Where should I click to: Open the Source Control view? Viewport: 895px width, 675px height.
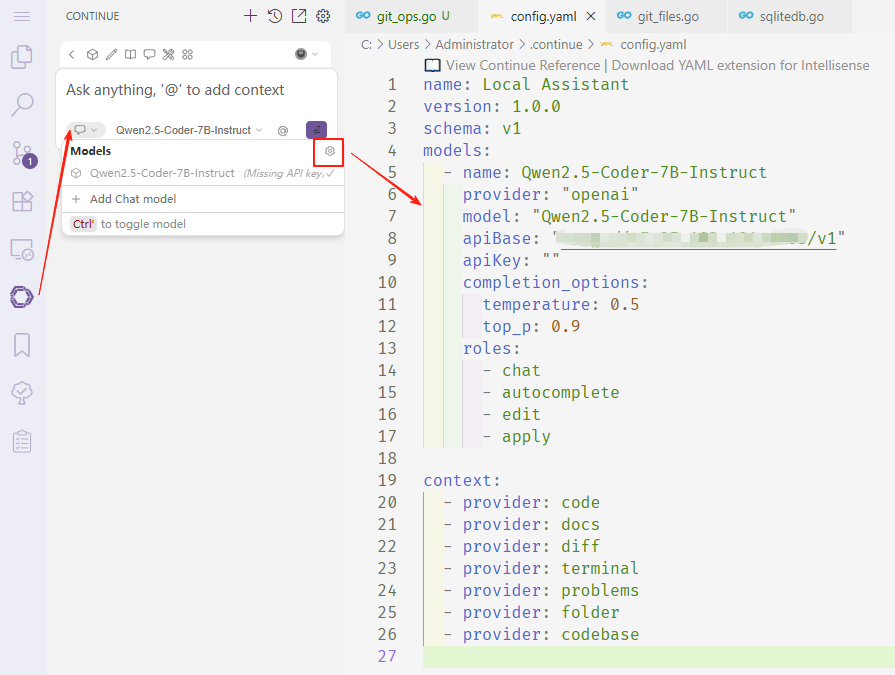point(22,153)
